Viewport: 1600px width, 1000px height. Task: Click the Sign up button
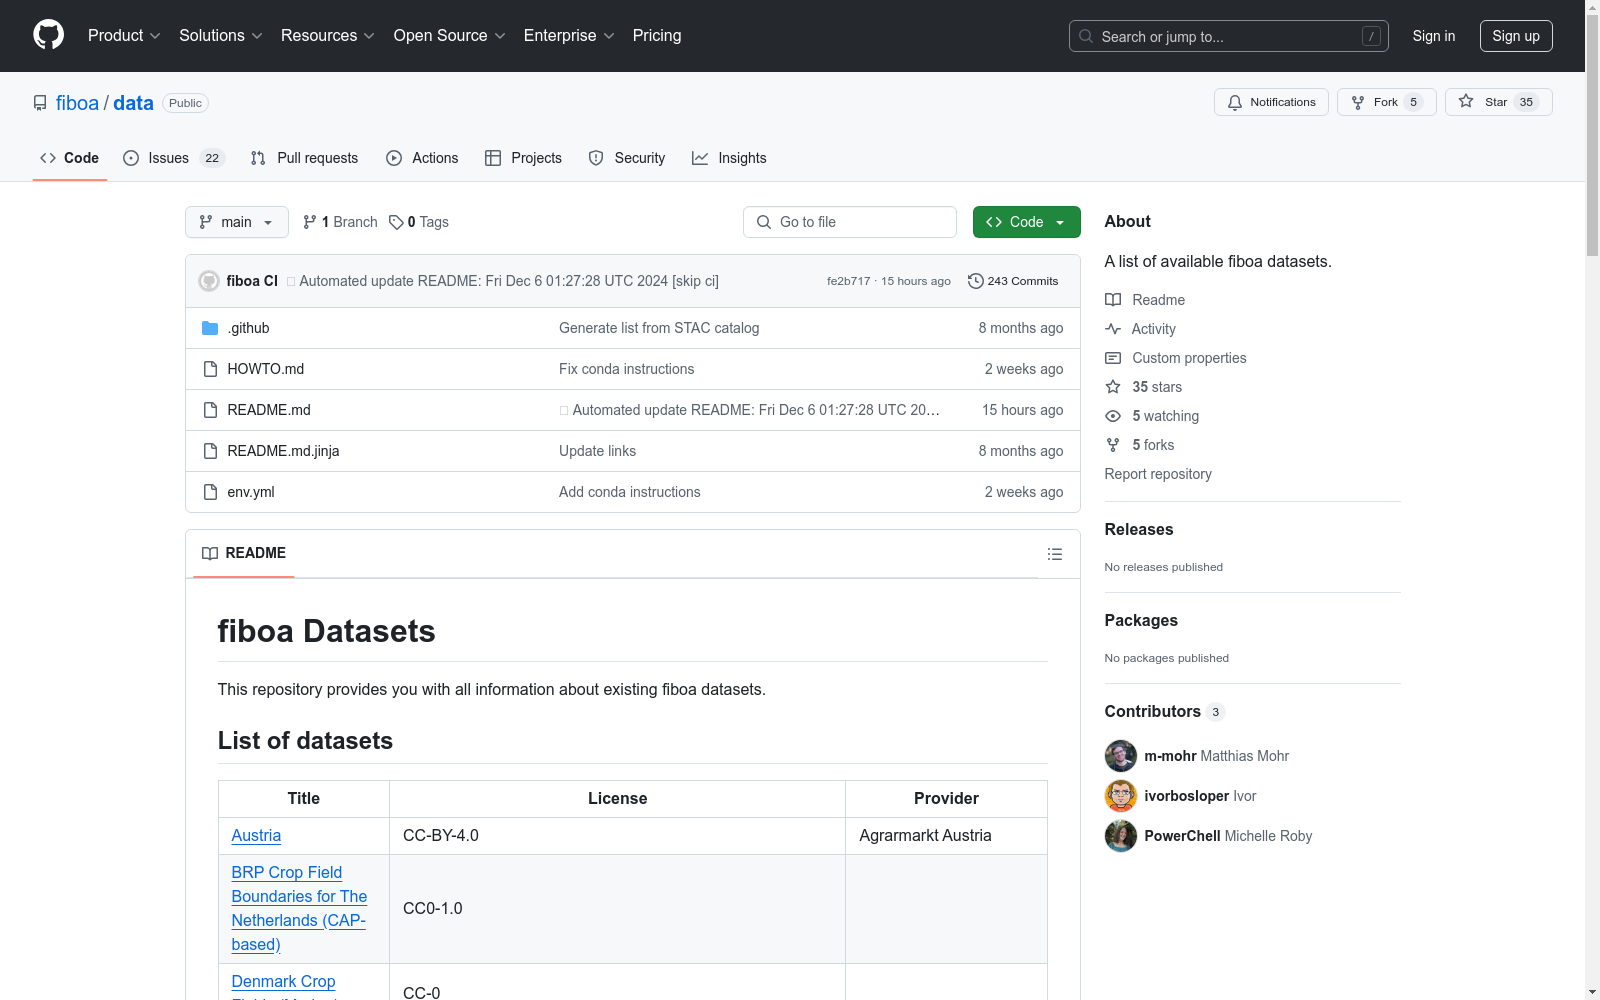coord(1516,36)
